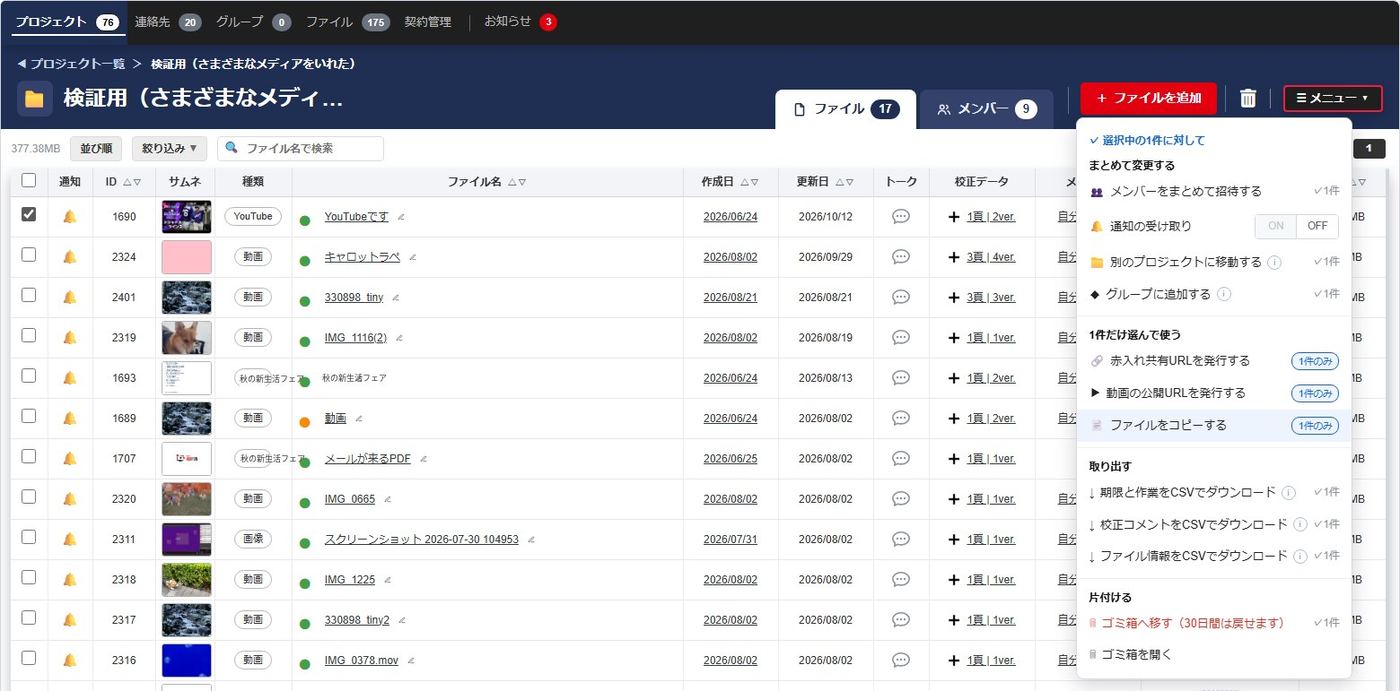The height and width of the screenshot is (691, 1400).
Task: Click the project folder icon beside the title
Action: [35, 99]
